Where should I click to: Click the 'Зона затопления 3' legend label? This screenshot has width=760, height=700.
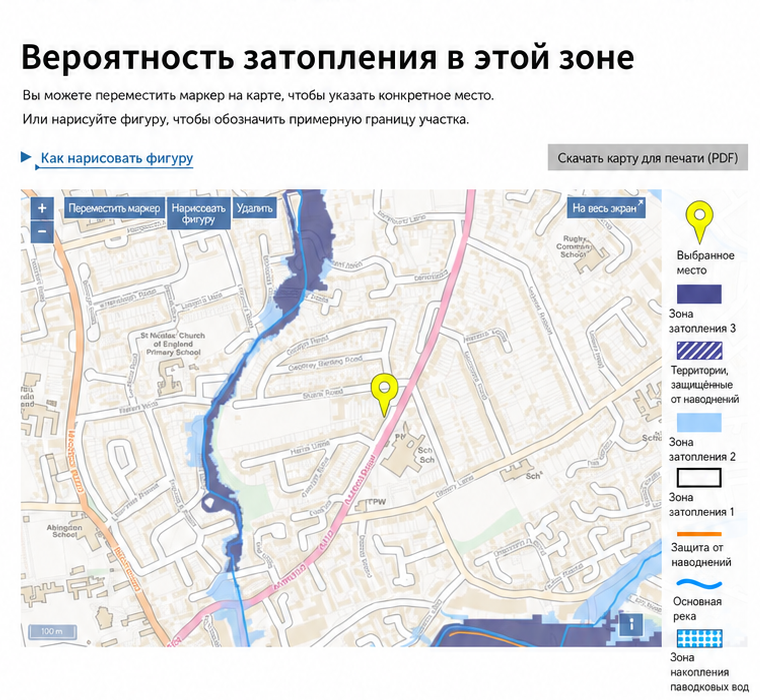702,321
